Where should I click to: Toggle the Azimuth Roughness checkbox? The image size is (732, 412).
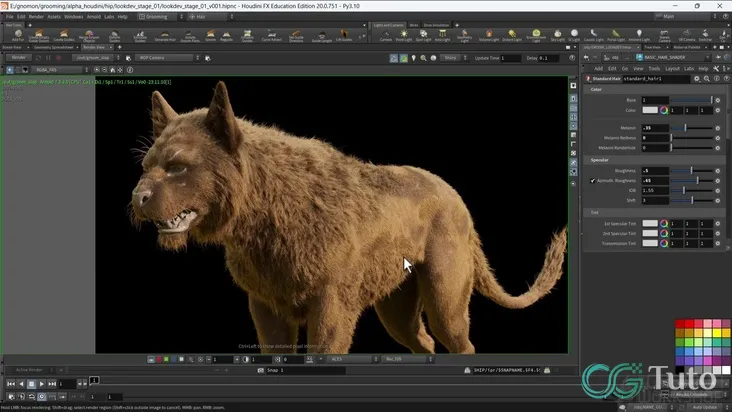592,181
